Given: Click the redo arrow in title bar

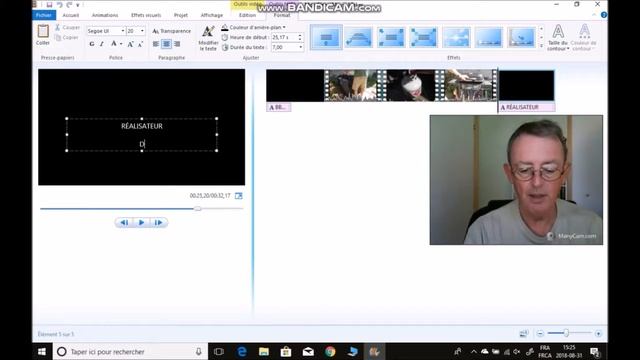Looking at the screenshot, I should click(x=69, y=5).
